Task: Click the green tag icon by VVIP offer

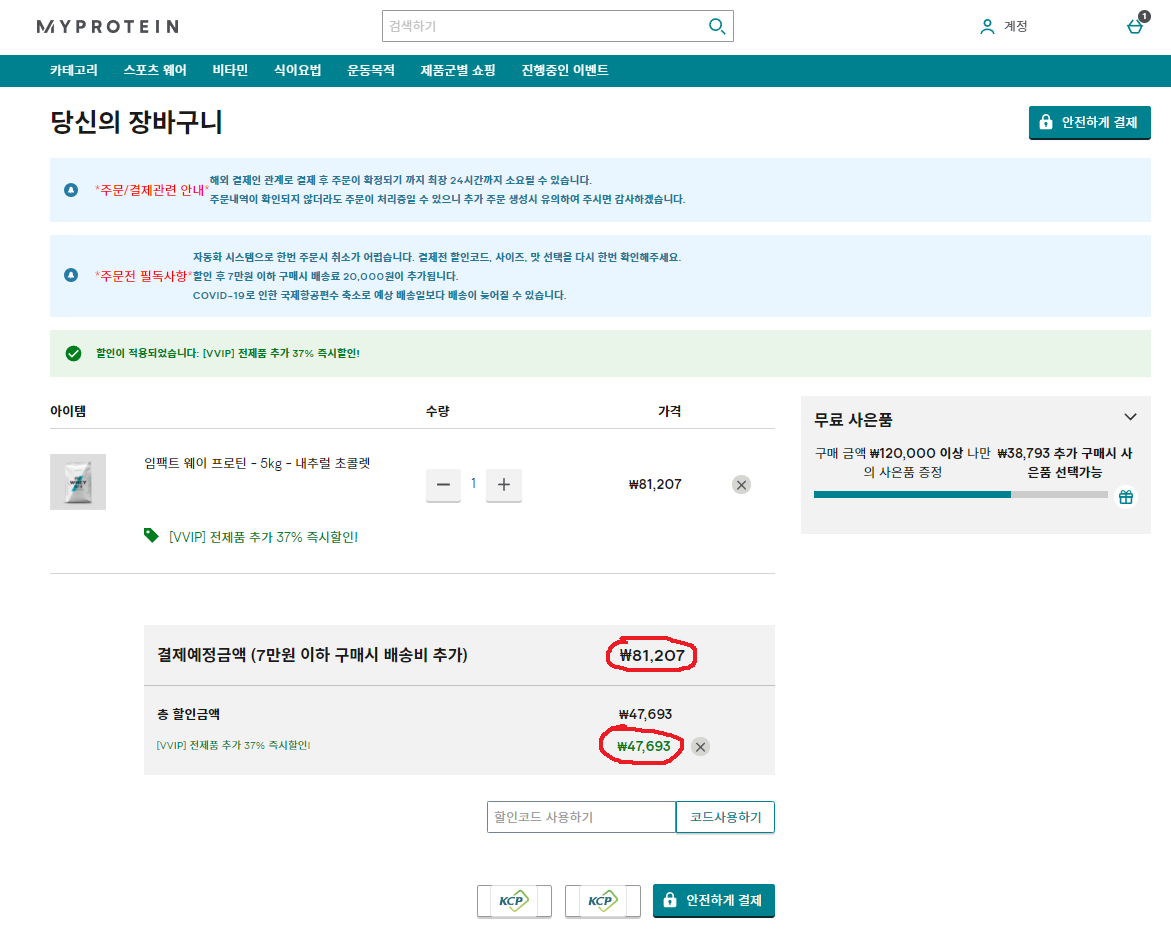Action: [x=151, y=535]
